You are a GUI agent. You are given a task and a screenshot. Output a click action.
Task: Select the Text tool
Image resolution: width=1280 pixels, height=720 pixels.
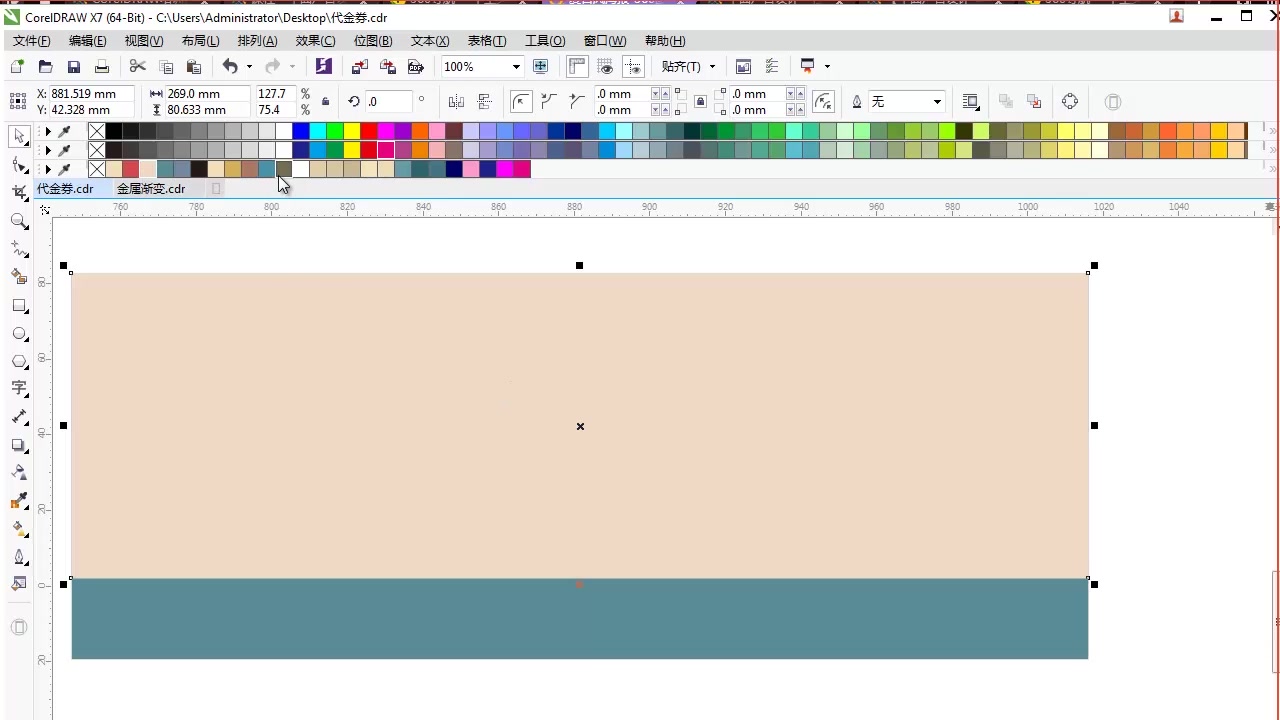point(19,389)
